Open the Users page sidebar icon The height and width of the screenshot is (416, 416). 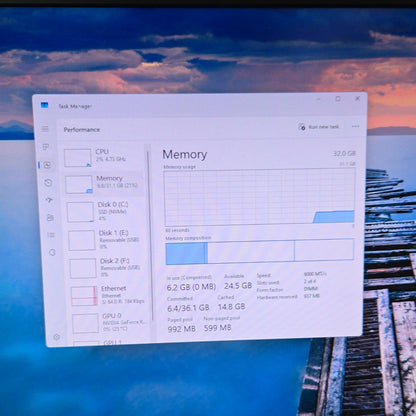coord(50,218)
